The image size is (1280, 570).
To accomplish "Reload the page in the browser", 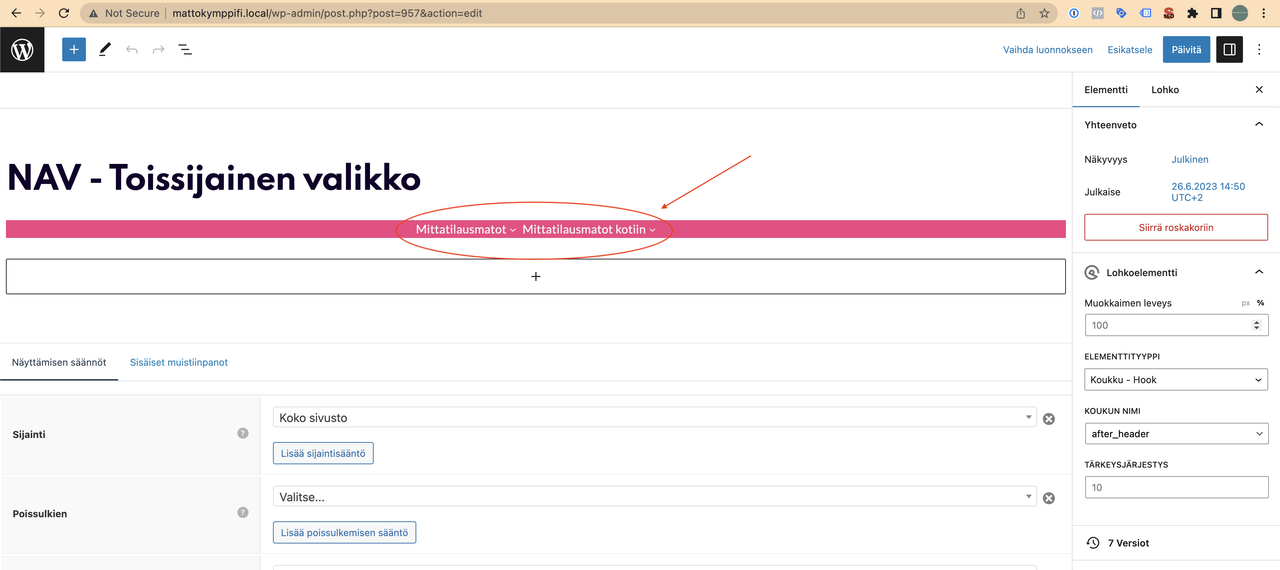I will (x=64, y=13).
